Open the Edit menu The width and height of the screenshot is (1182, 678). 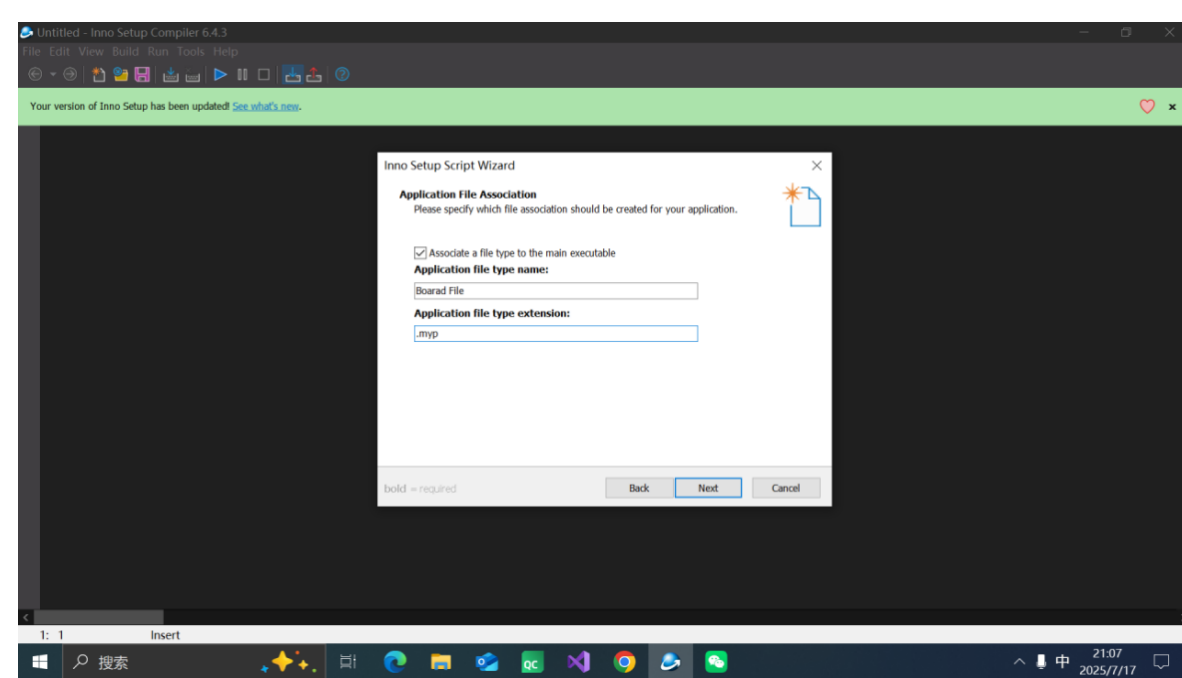pos(59,51)
